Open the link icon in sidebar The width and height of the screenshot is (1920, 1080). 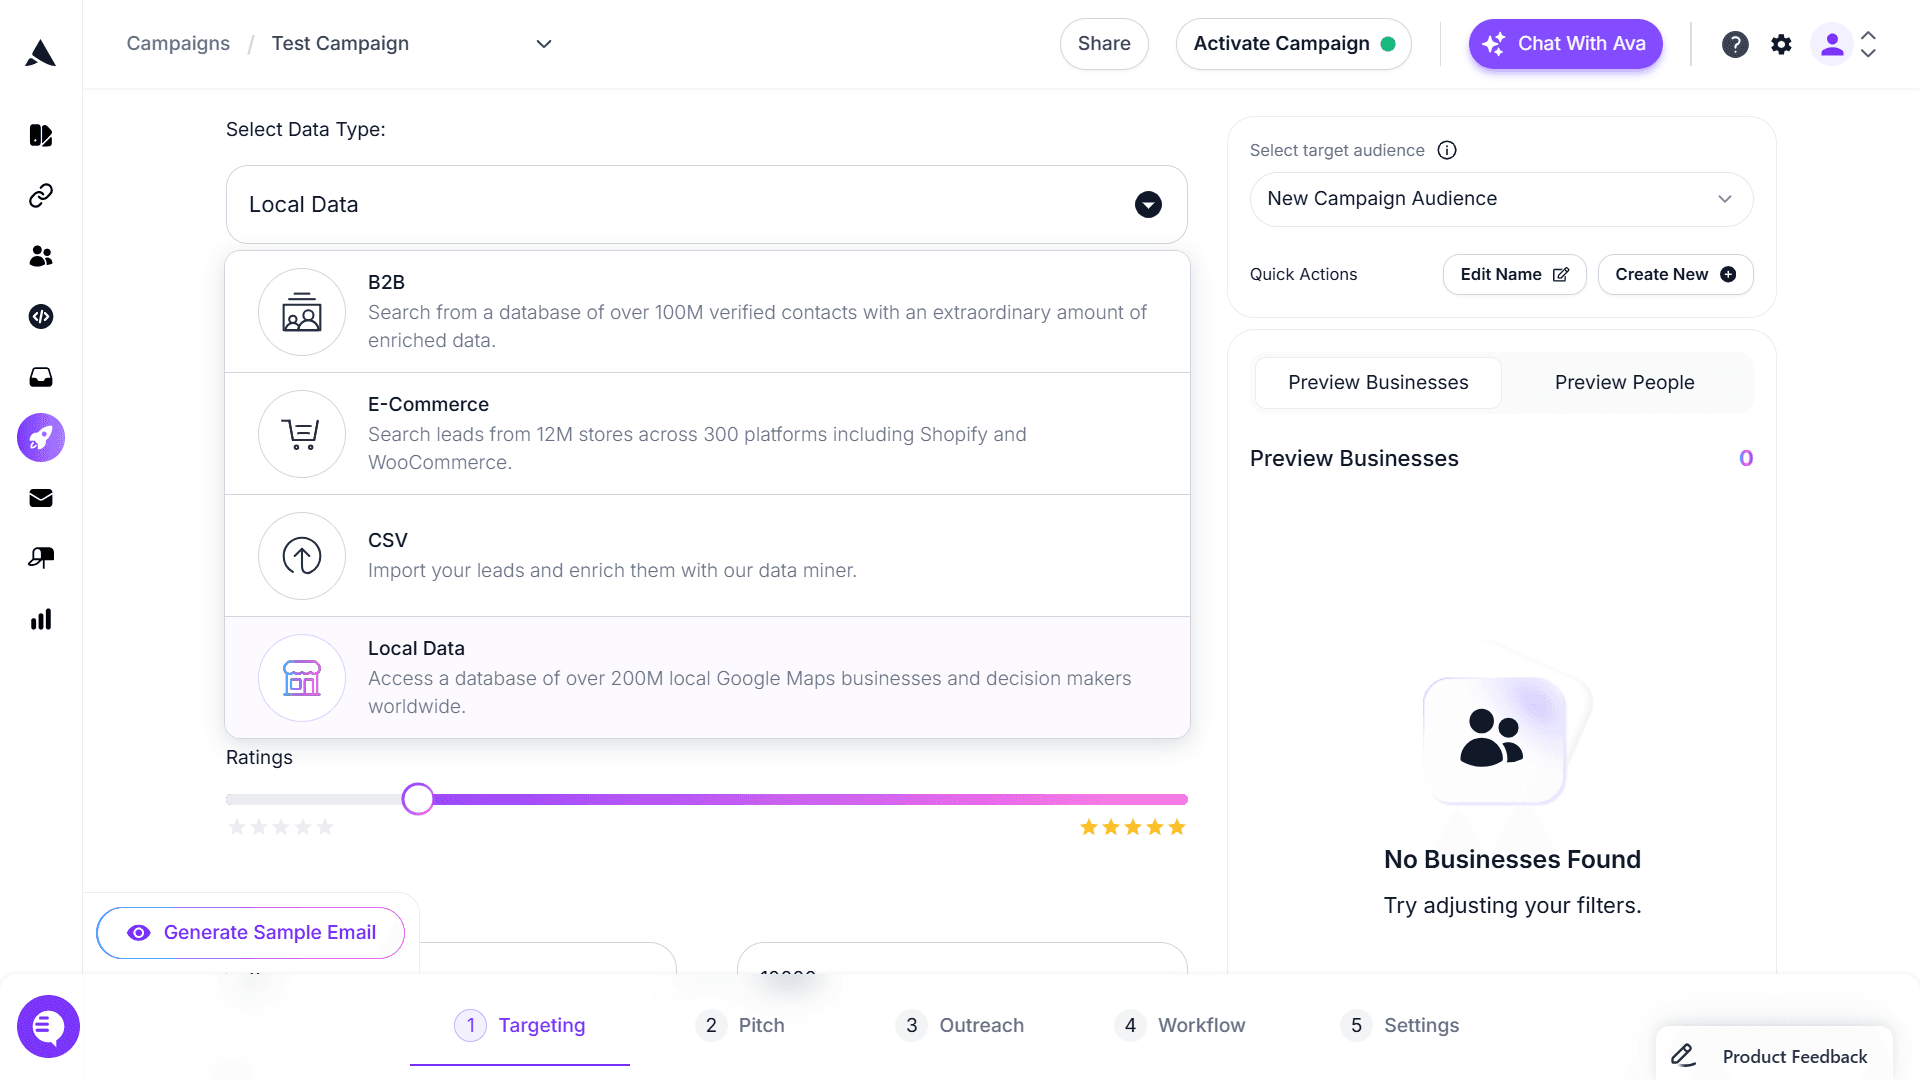pyautogui.click(x=41, y=196)
